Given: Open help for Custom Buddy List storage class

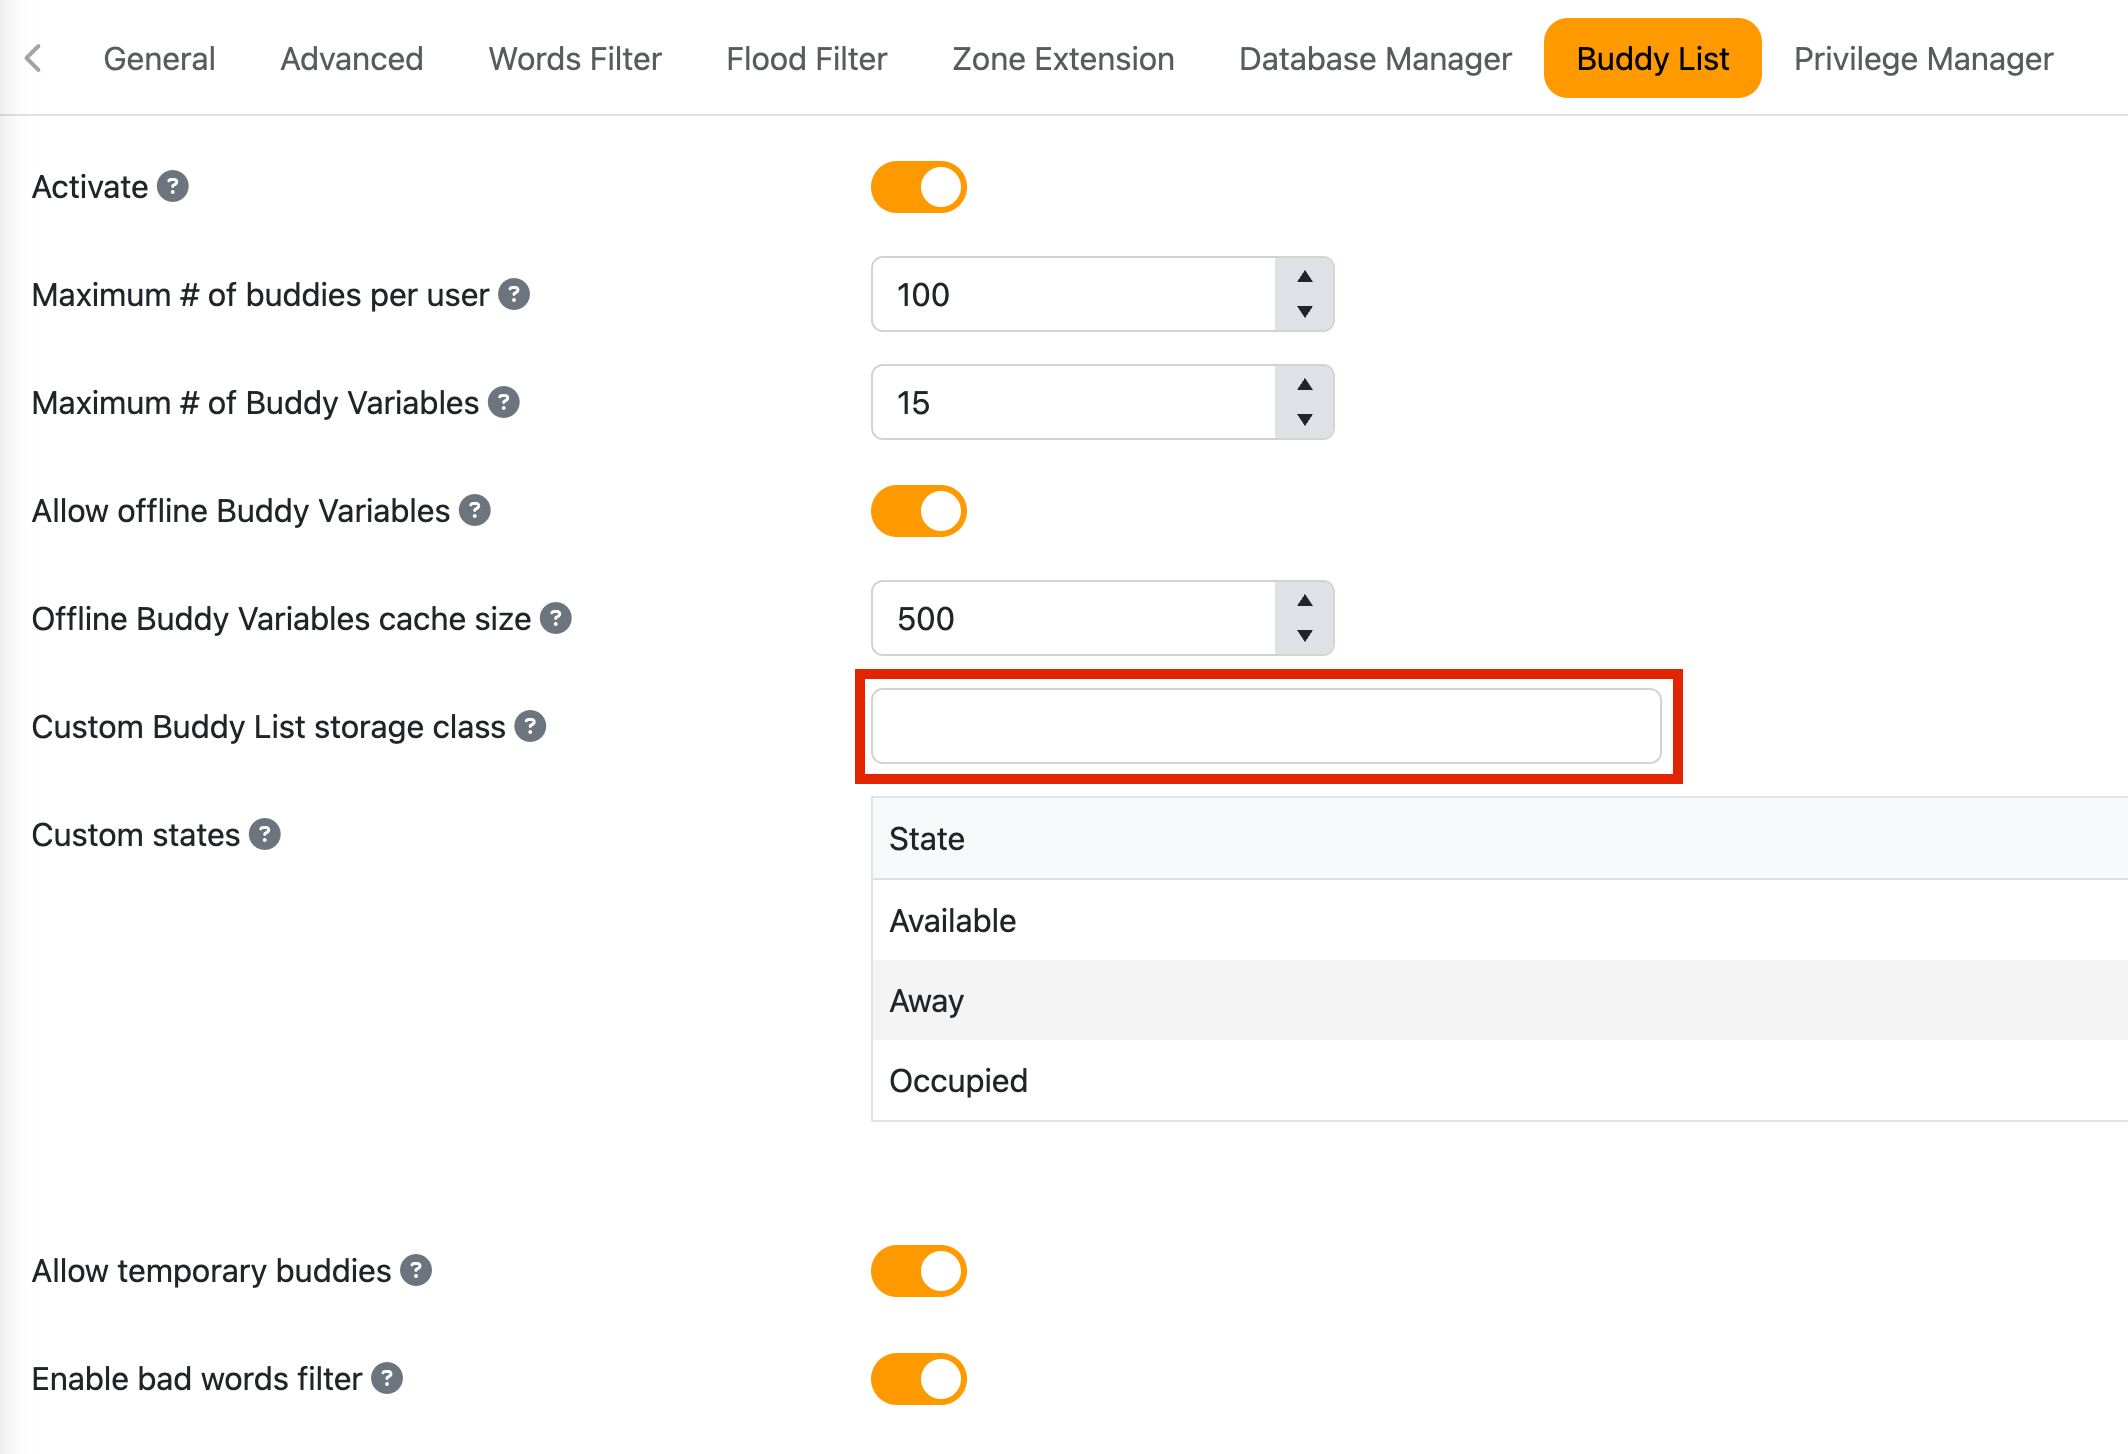Looking at the screenshot, I should 531,727.
